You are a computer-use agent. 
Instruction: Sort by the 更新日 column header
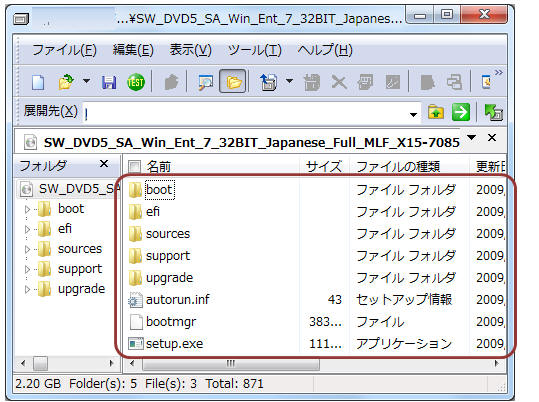click(490, 166)
